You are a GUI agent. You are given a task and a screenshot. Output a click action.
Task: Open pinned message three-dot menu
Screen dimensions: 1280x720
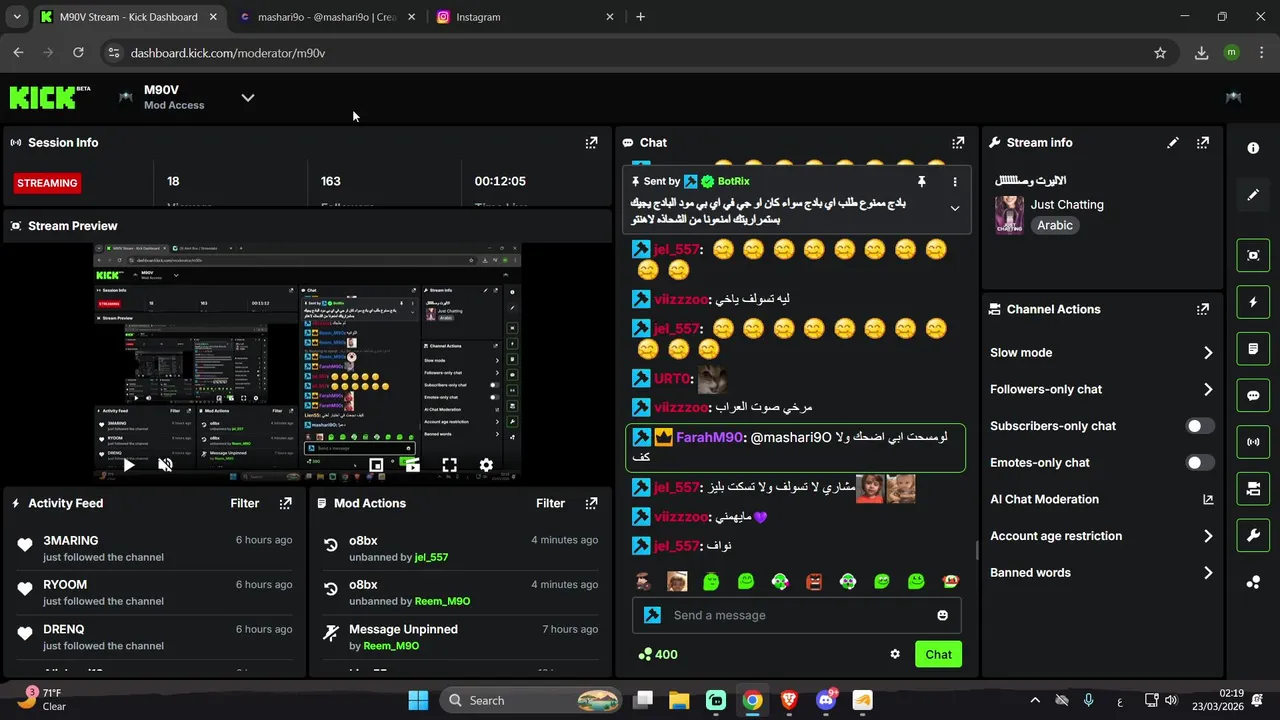click(955, 182)
